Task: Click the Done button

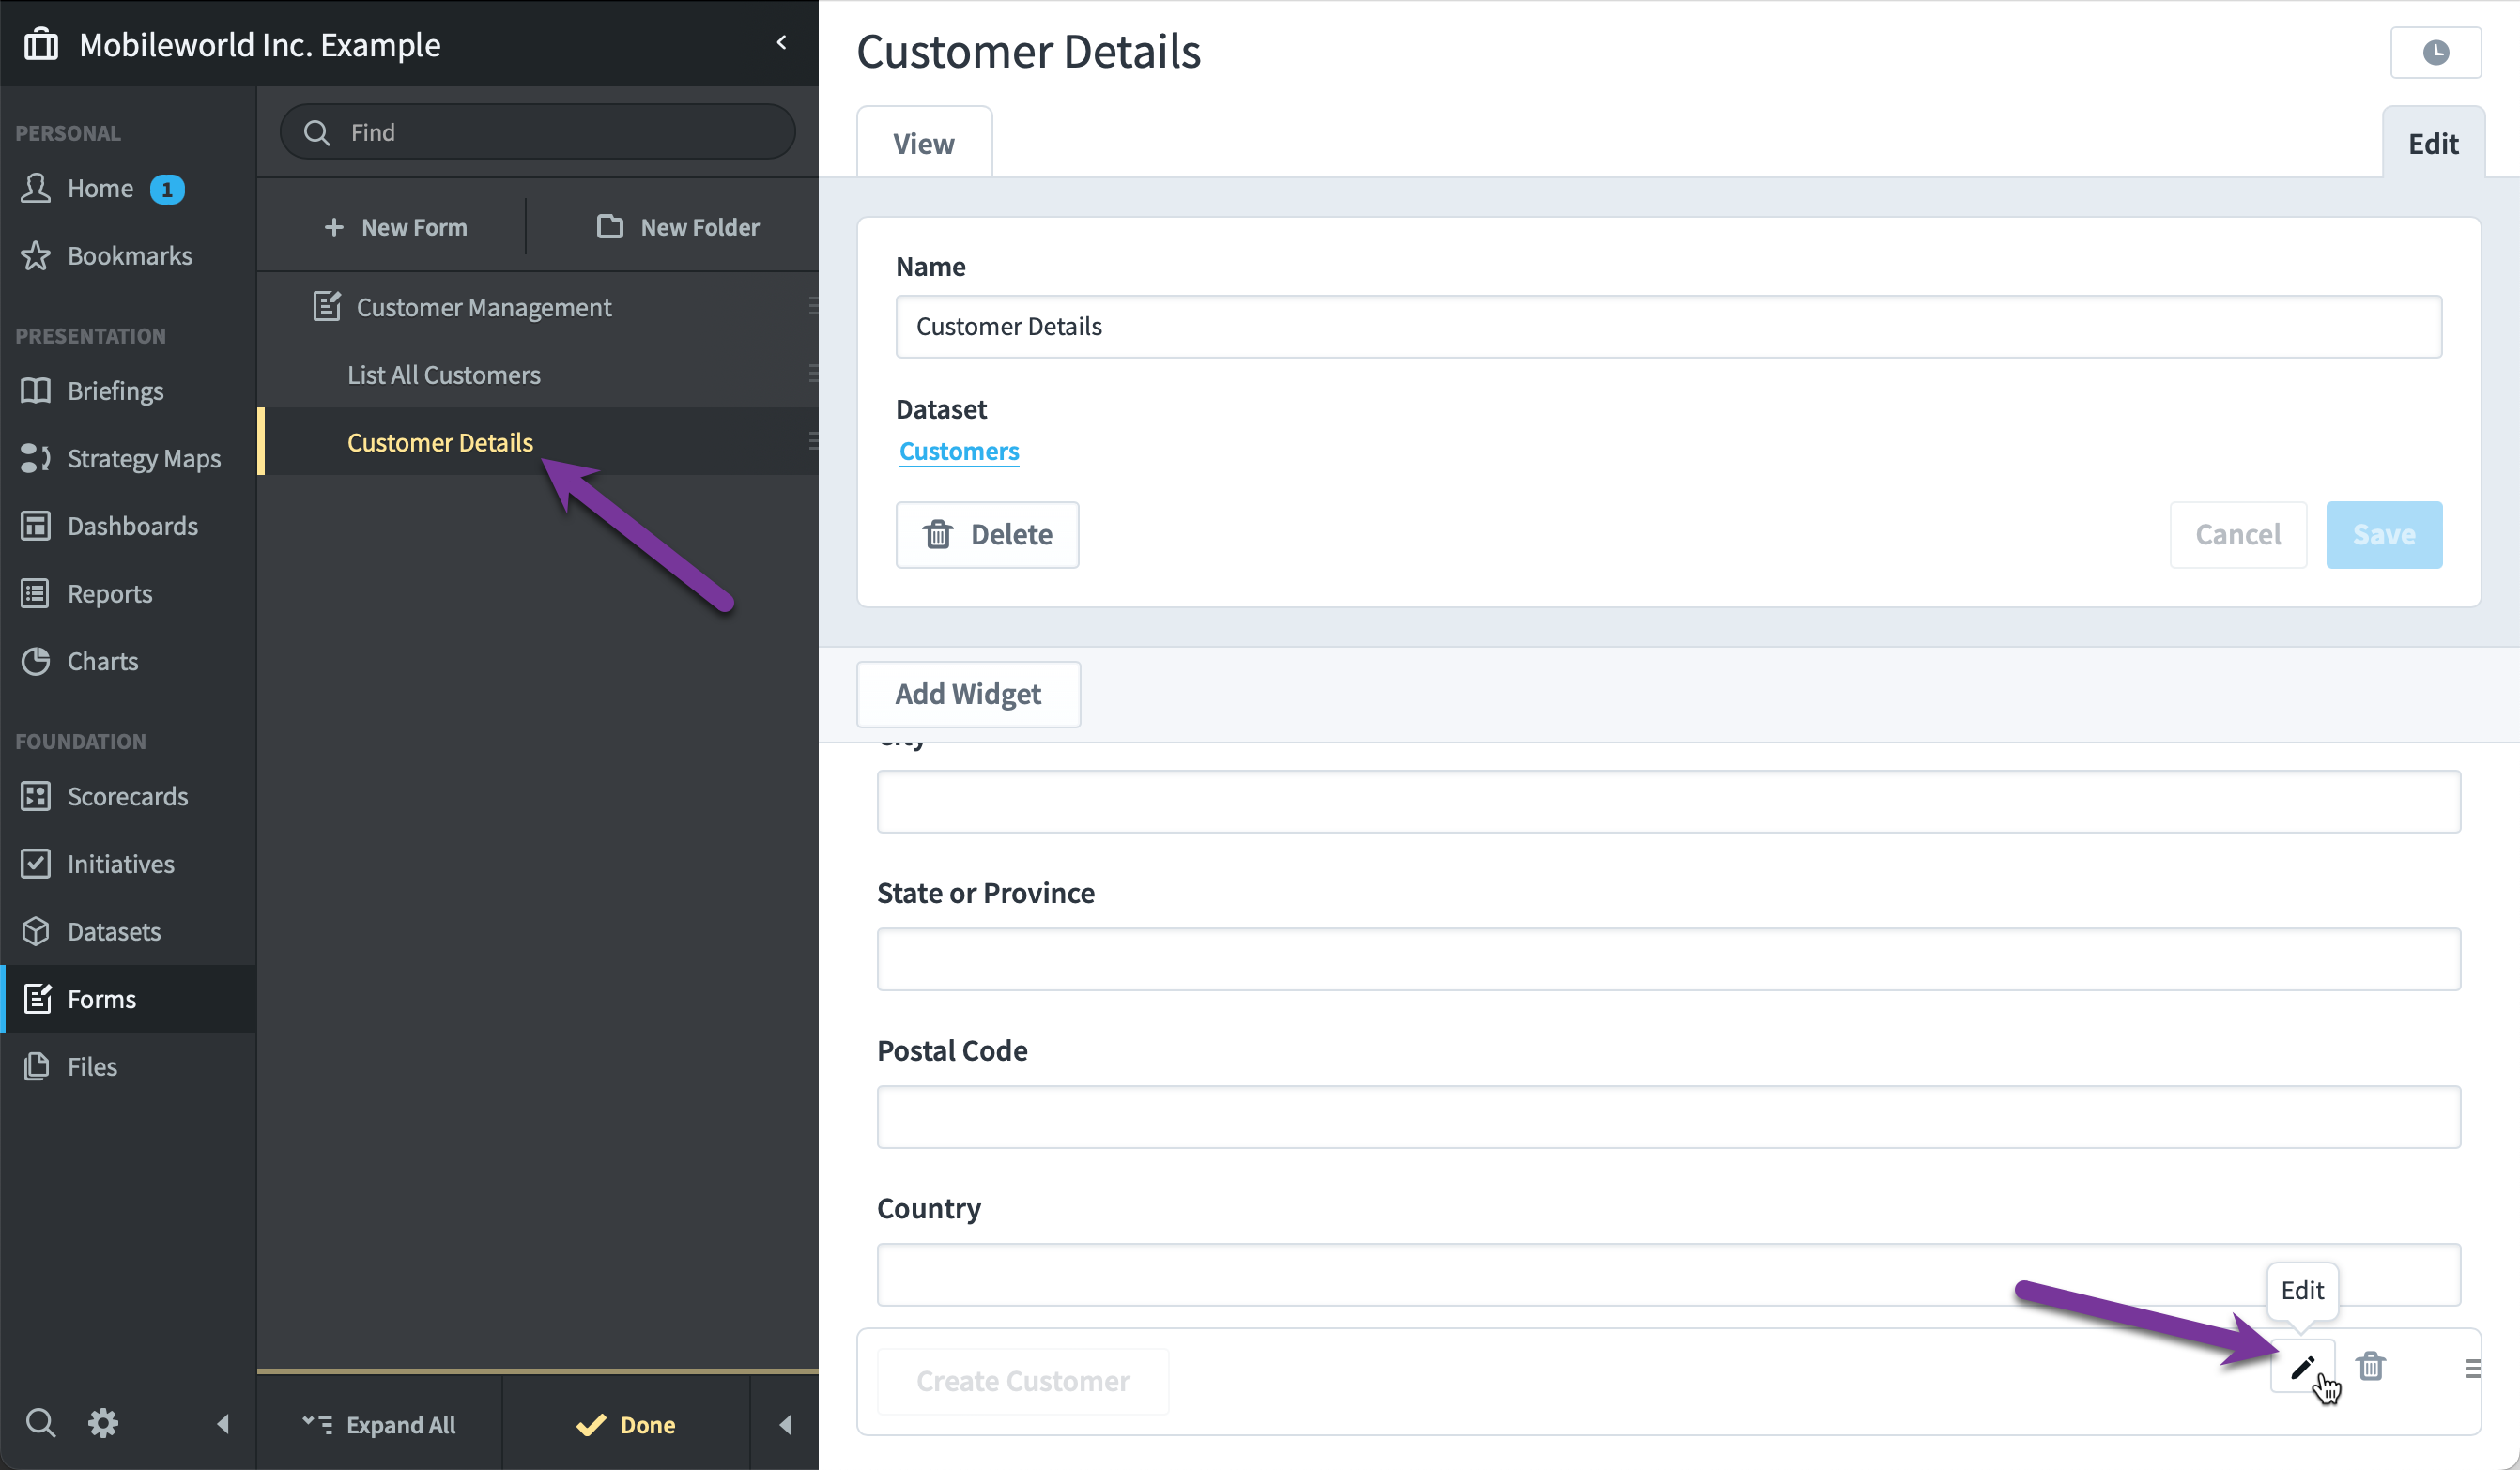Action: (626, 1424)
